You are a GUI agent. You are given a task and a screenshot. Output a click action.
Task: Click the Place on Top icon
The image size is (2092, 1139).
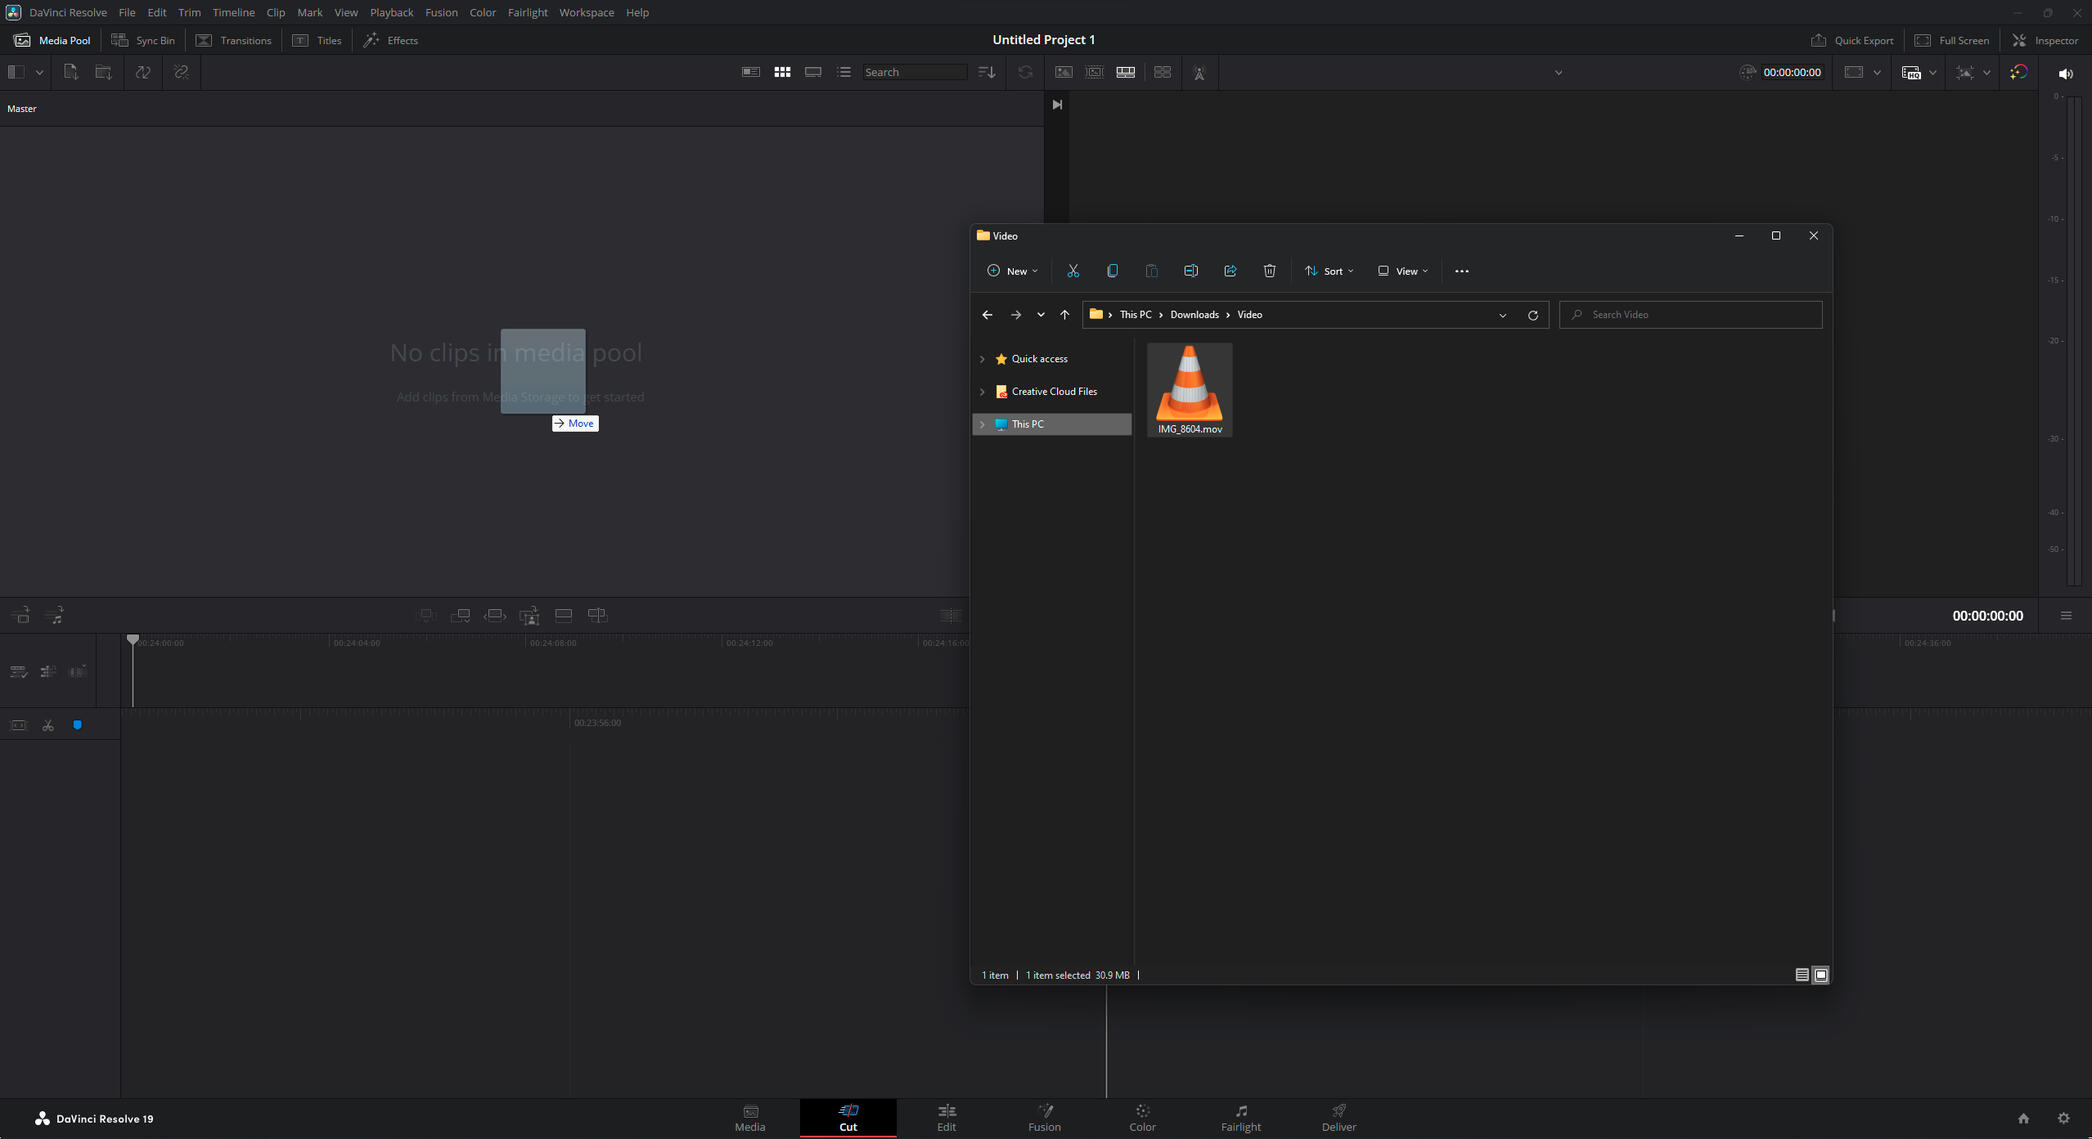click(563, 615)
